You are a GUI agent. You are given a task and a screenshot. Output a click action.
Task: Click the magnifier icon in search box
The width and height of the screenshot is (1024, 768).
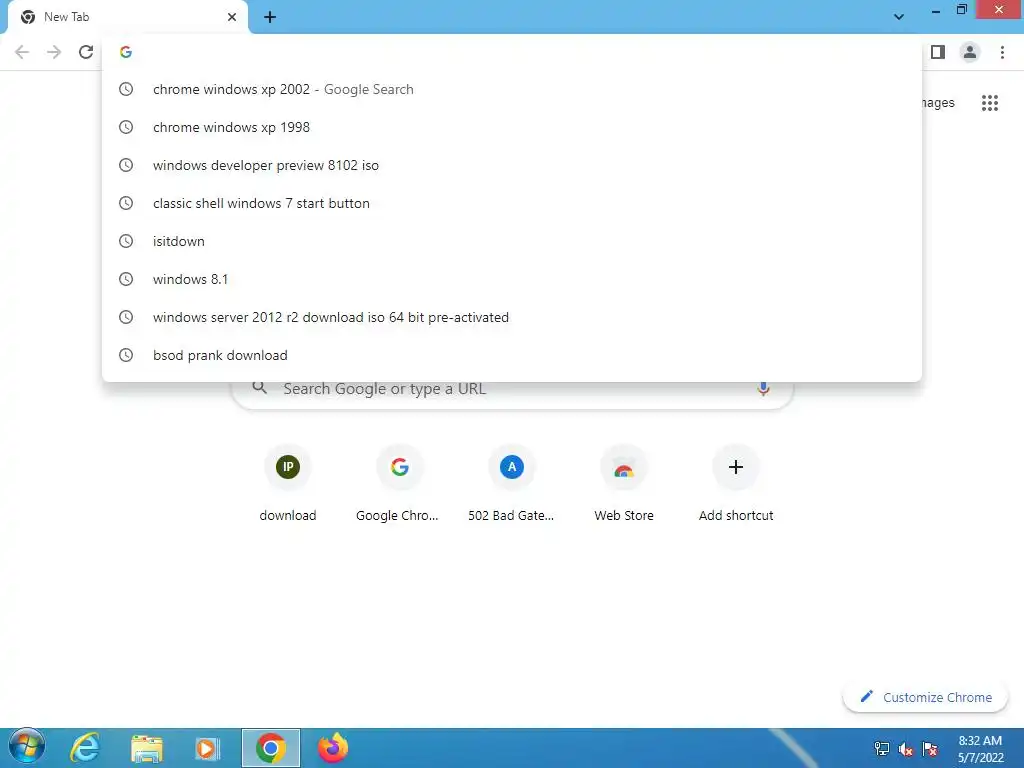coord(260,388)
